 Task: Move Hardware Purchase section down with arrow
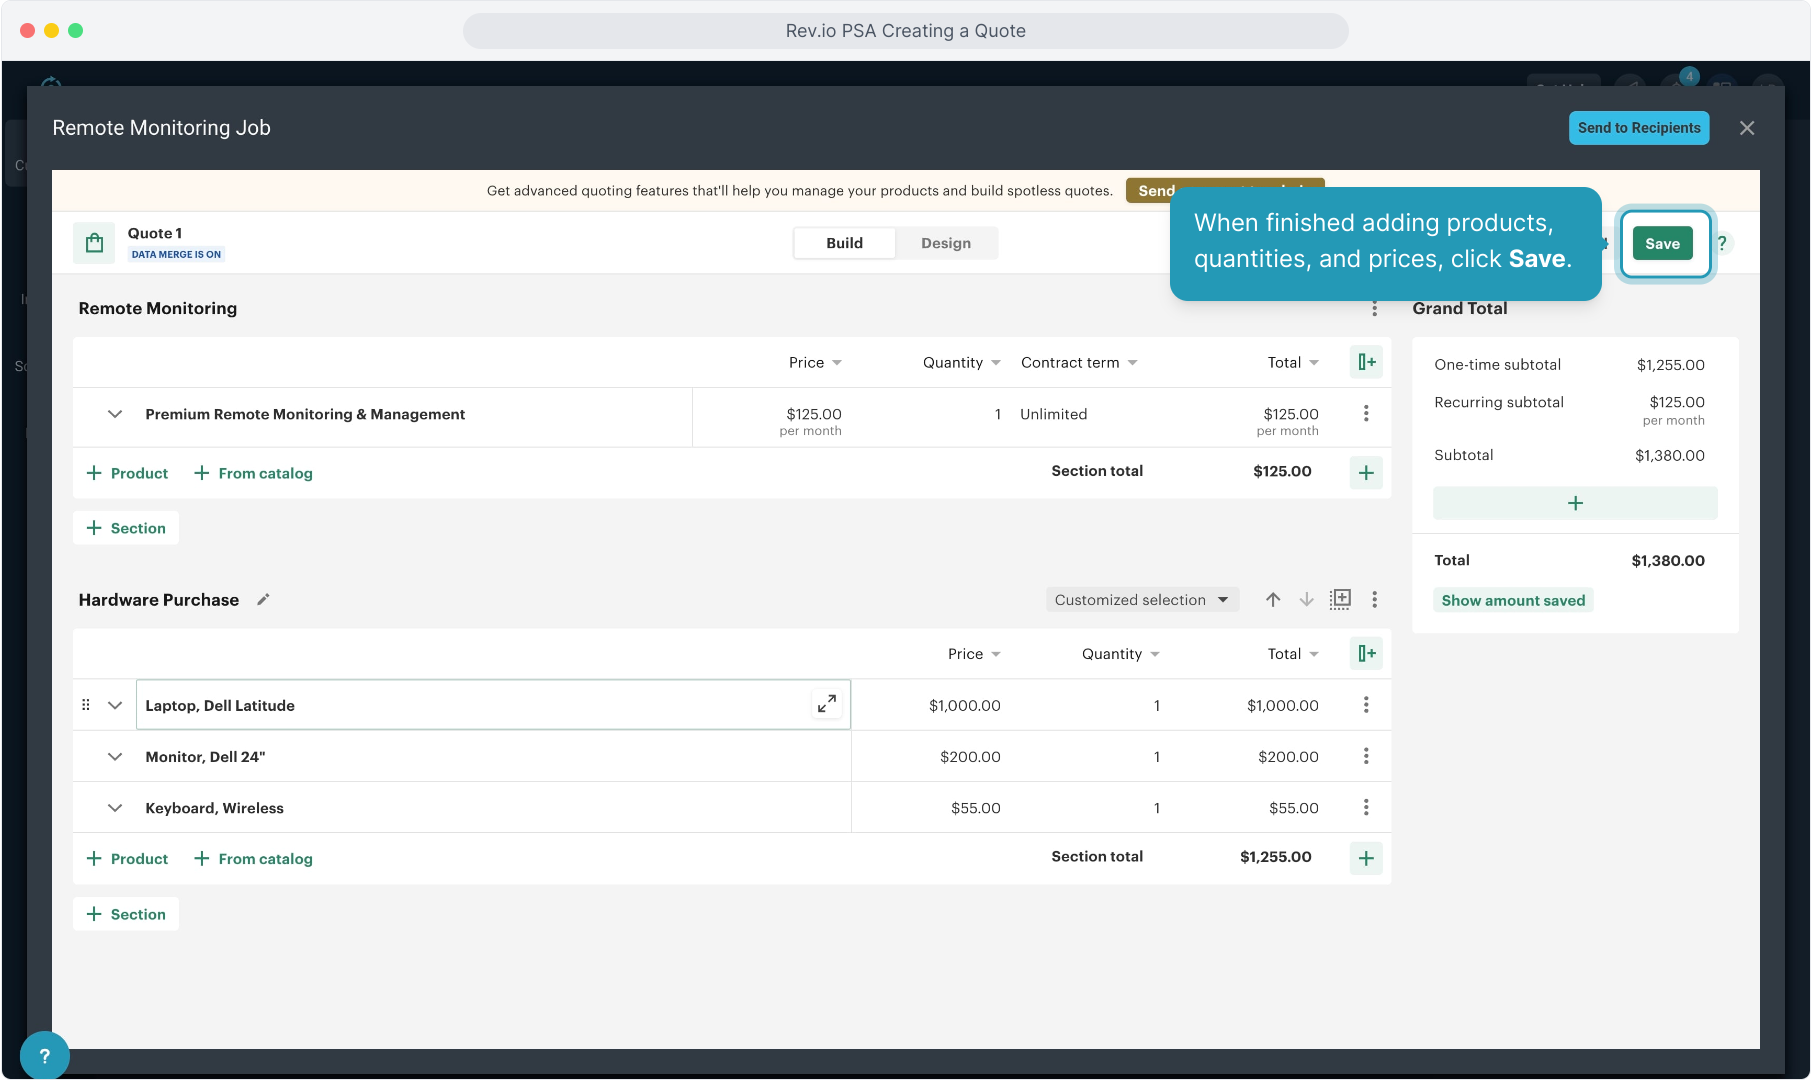[1306, 599]
